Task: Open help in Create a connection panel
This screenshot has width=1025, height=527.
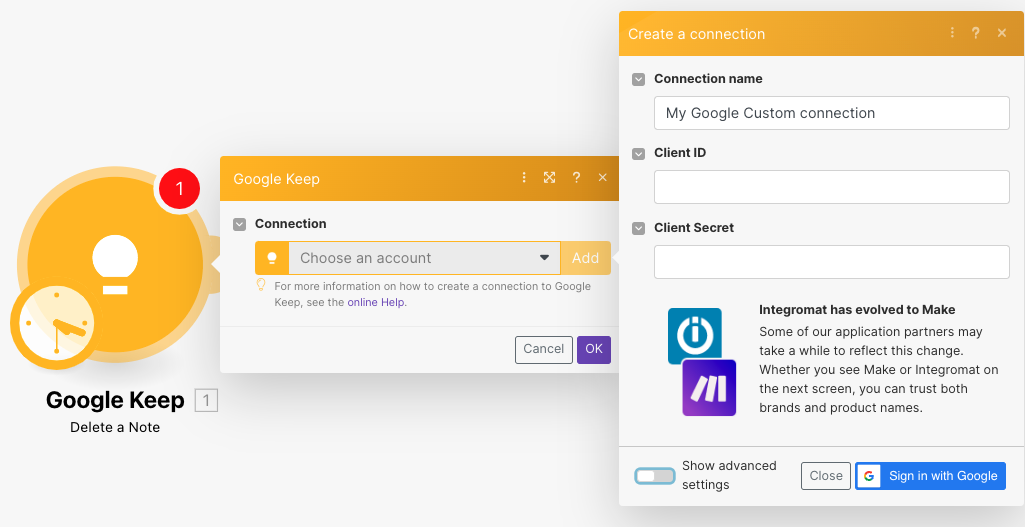Action: pyautogui.click(x=975, y=33)
